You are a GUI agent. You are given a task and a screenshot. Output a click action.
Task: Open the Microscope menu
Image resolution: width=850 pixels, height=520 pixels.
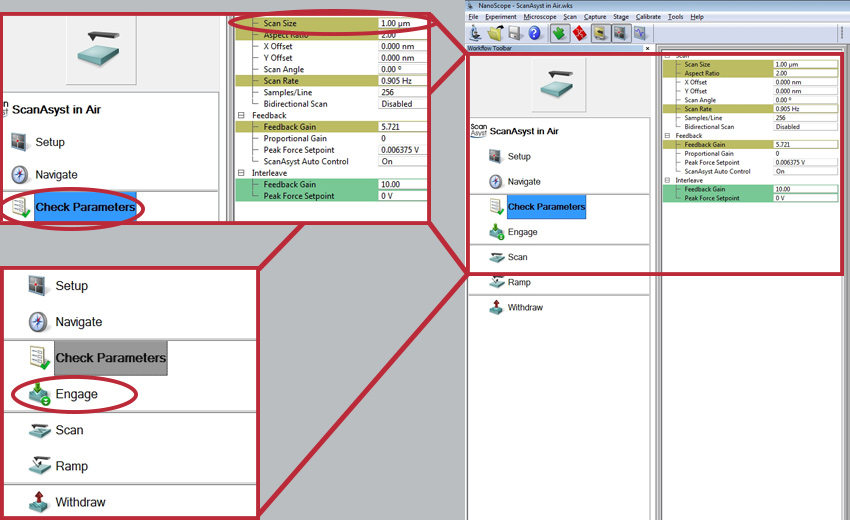[x=539, y=17]
